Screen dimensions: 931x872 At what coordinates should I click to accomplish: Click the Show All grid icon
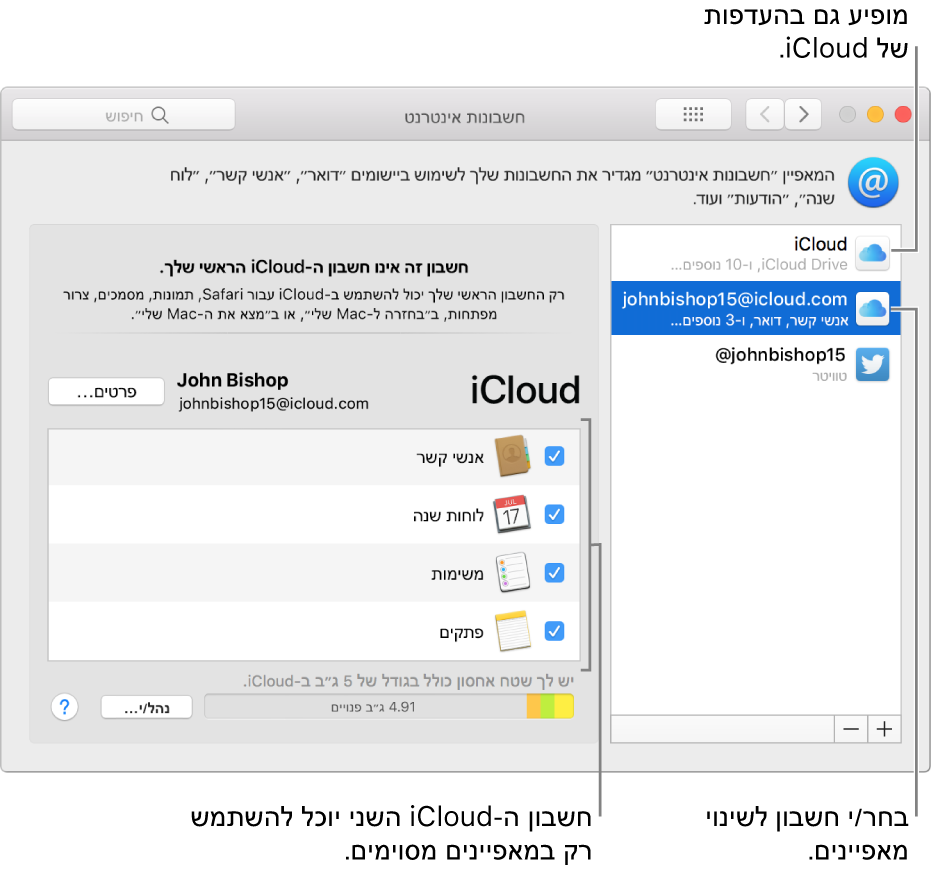[693, 114]
